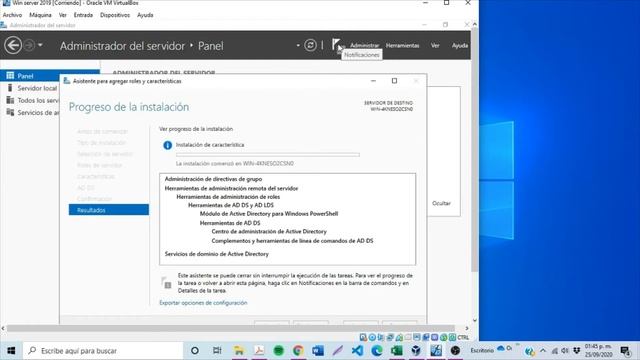Open Google Chrome from the taskbar
Screen dimensions: 640x360
click(298, 351)
